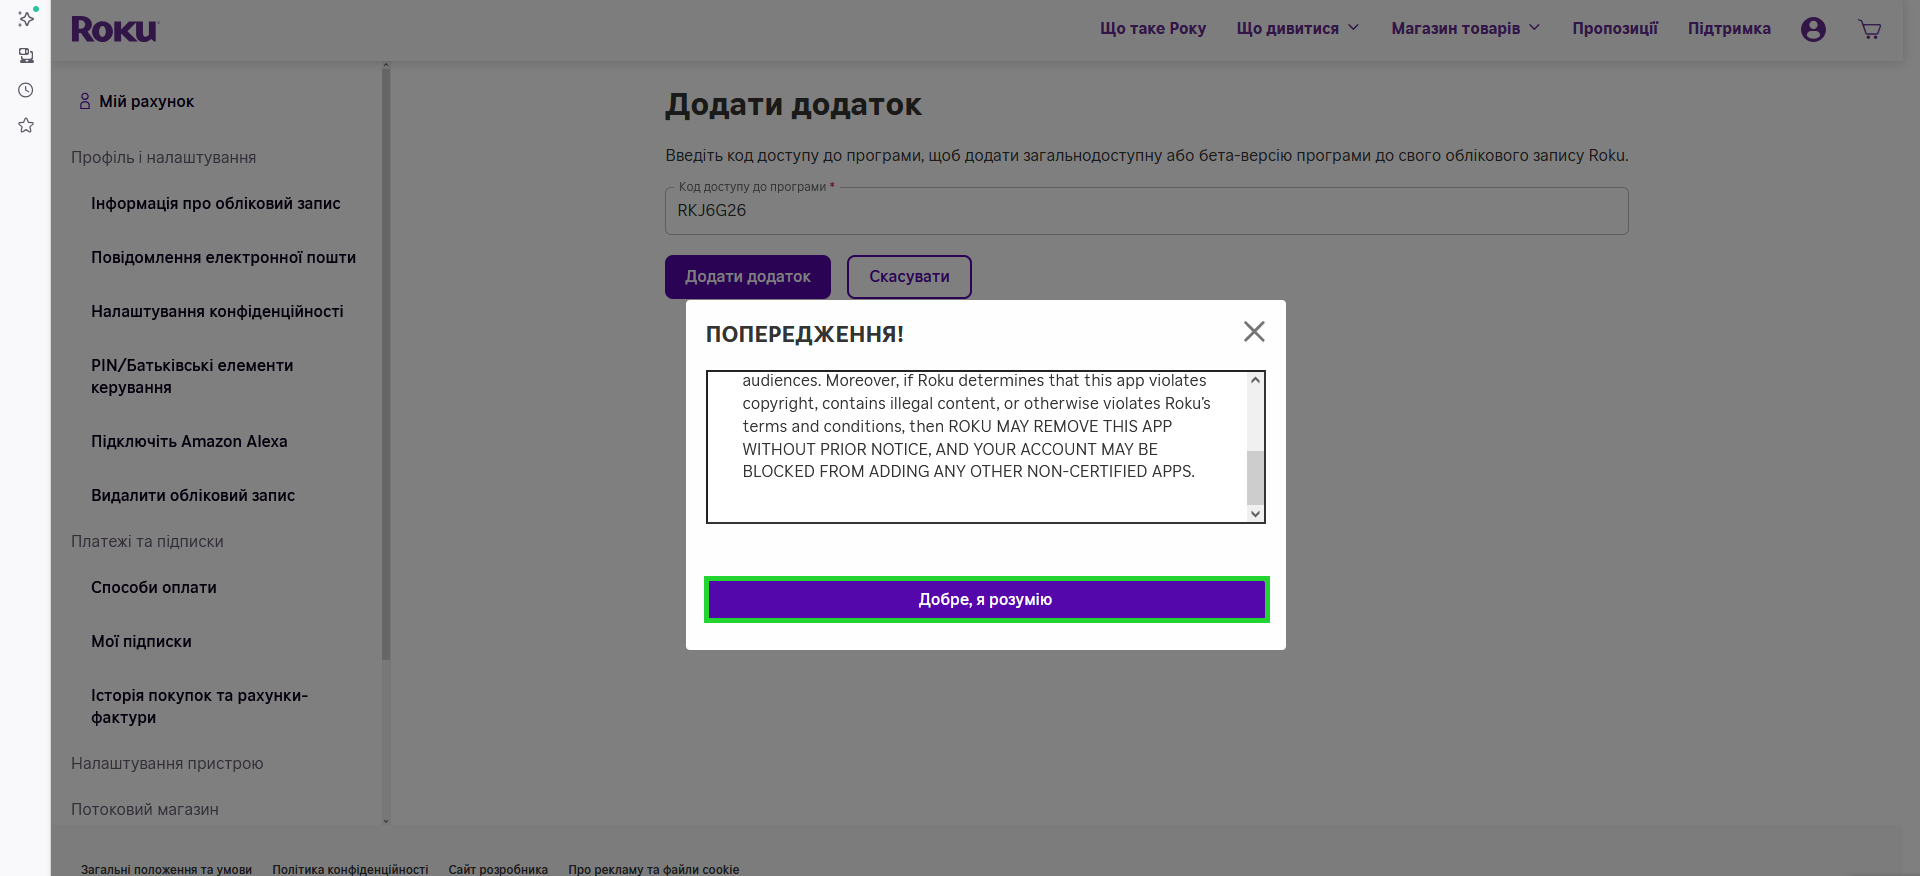This screenshot has height=876, width=1920.
Task: Open Загальні положення та умови footer link
Action: 166,869
